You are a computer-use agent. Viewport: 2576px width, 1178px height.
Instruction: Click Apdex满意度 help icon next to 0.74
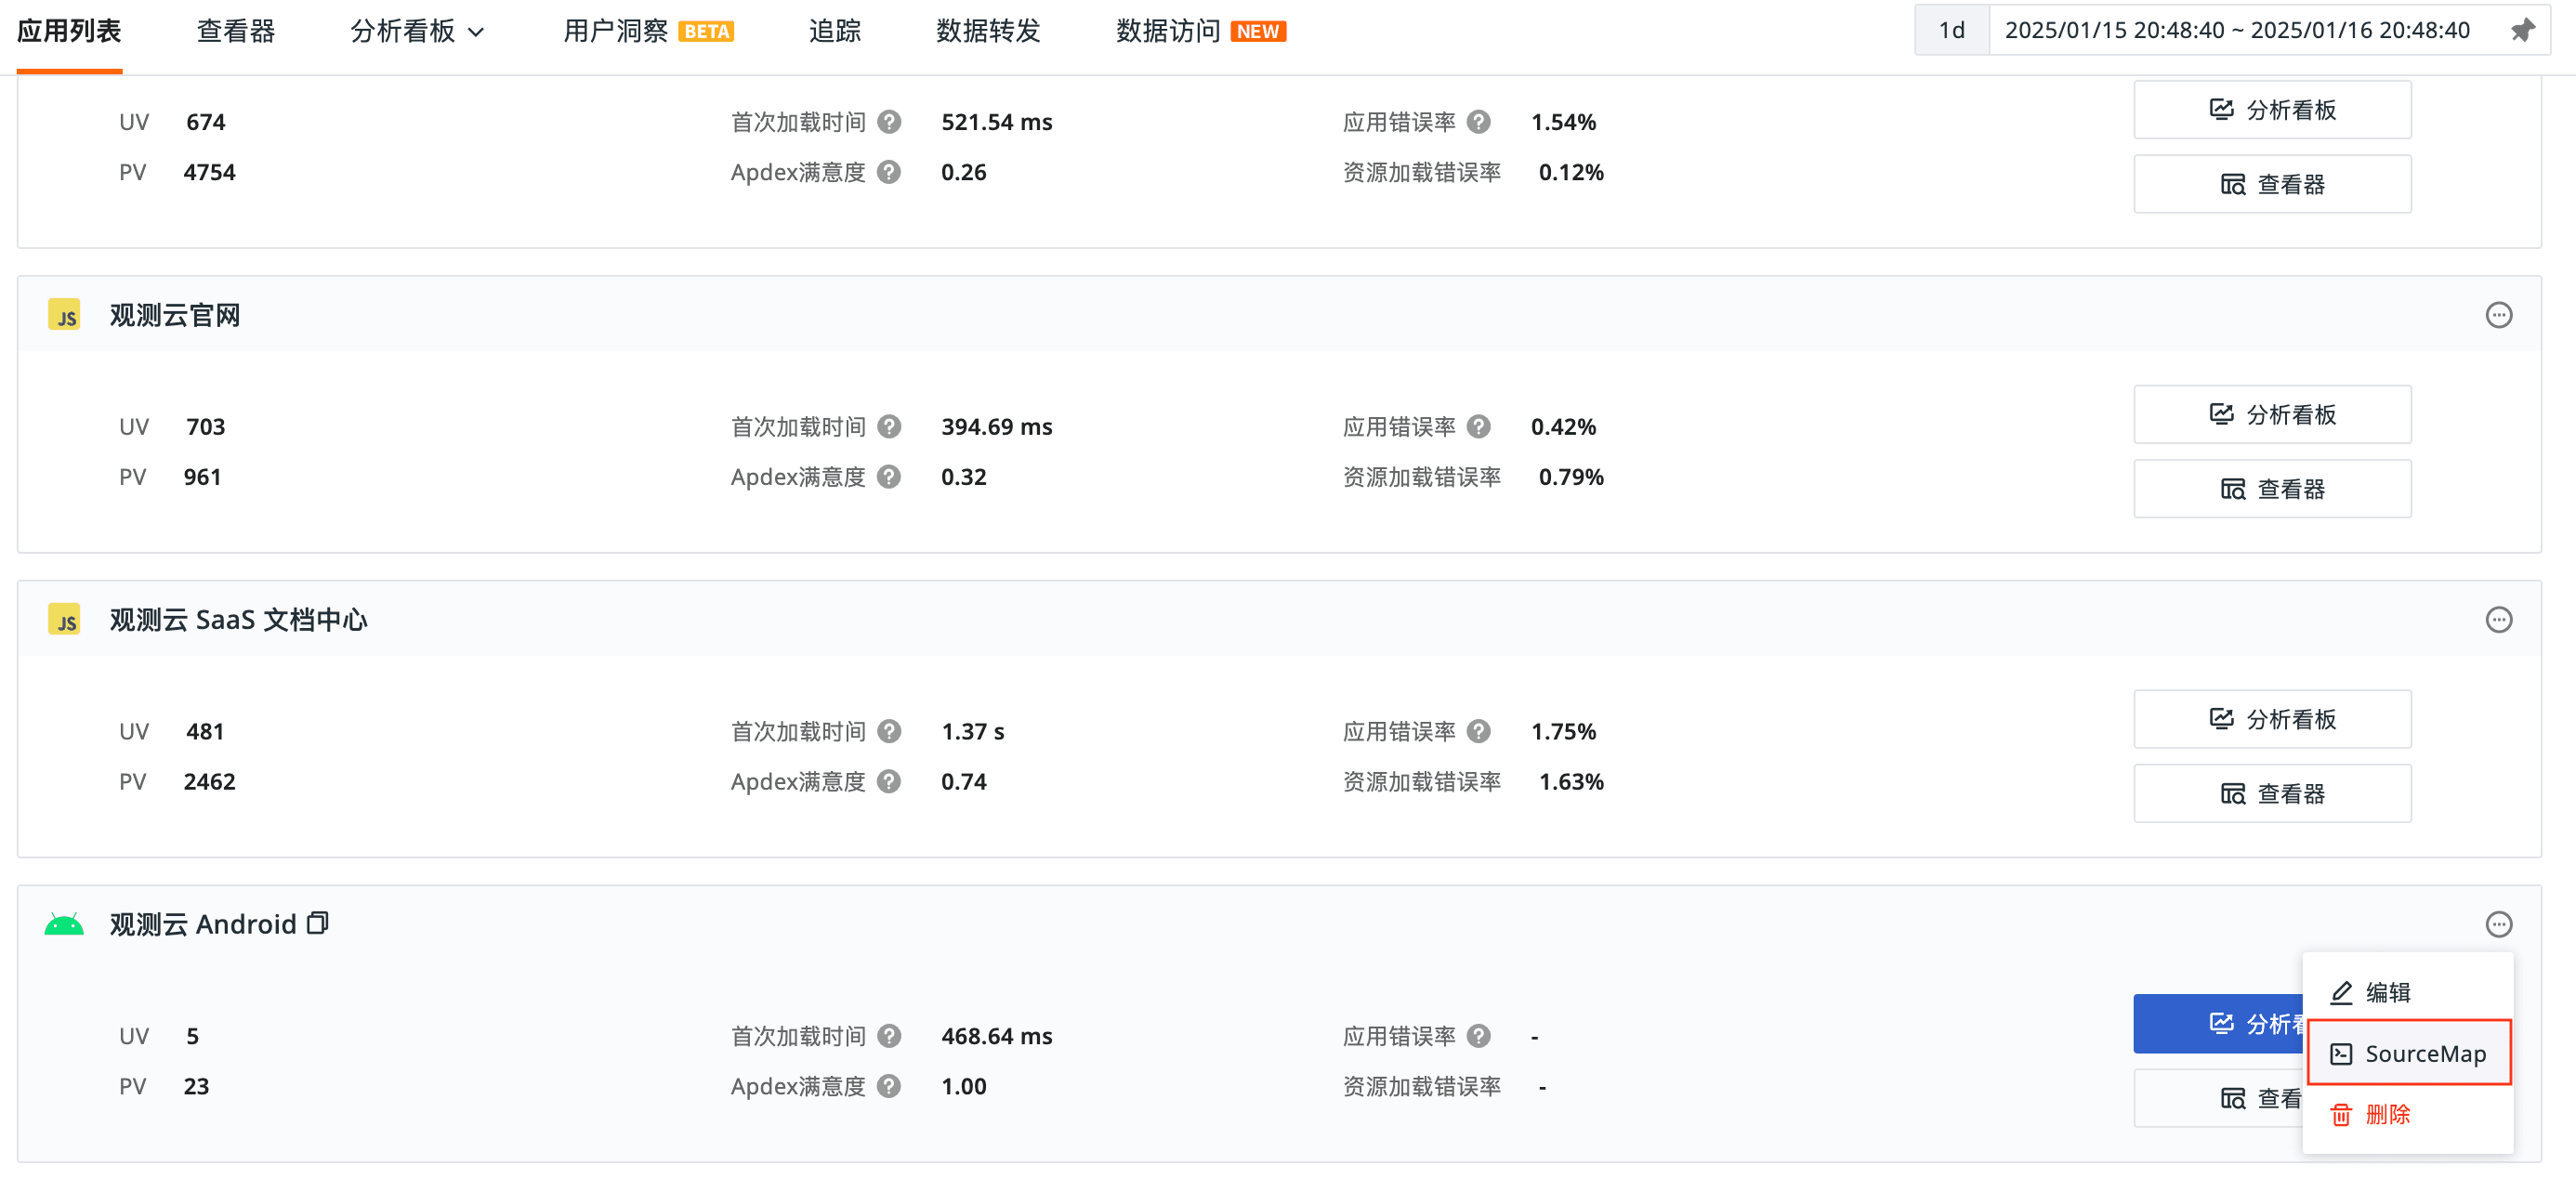888,781
